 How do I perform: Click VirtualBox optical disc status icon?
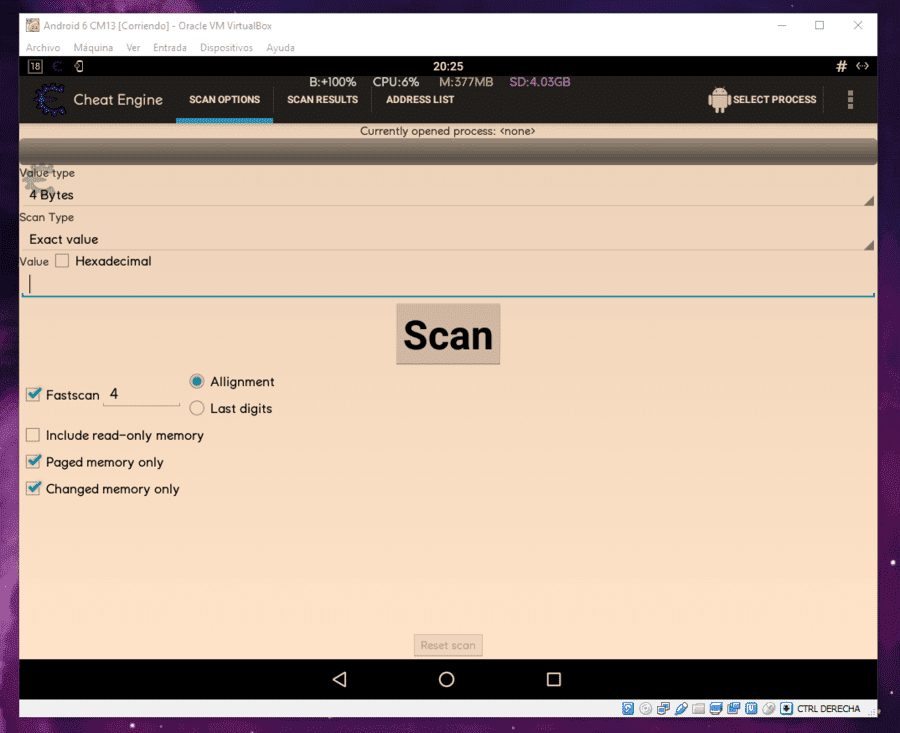(x=645, y=709)
